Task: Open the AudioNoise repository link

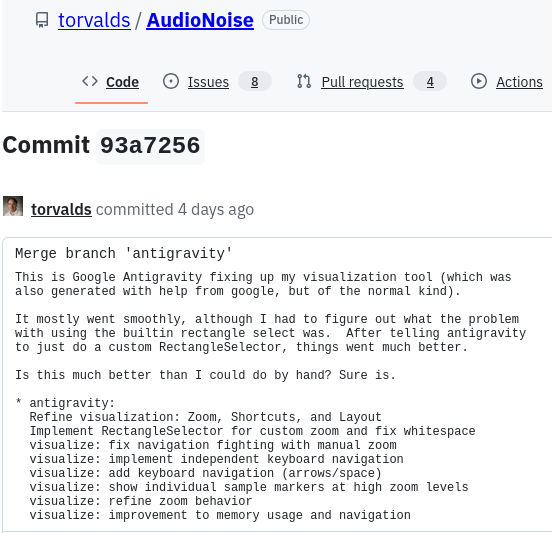Action: (x=200, y=20)
